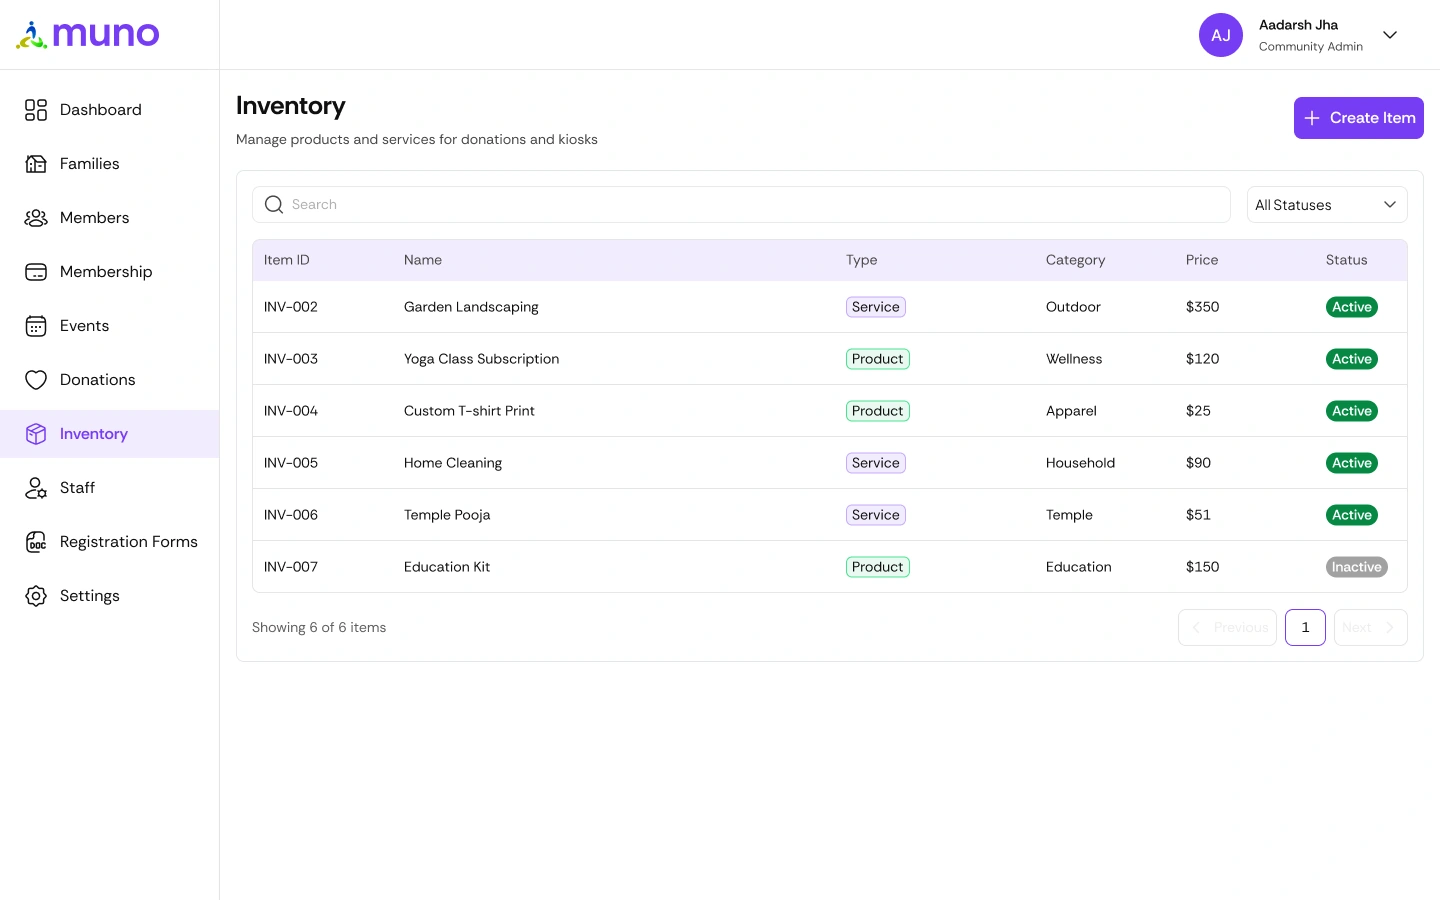Screen dimensions: 1440x900
Task: Expand the user account menu chevron
Action: tap(1390, 35)
